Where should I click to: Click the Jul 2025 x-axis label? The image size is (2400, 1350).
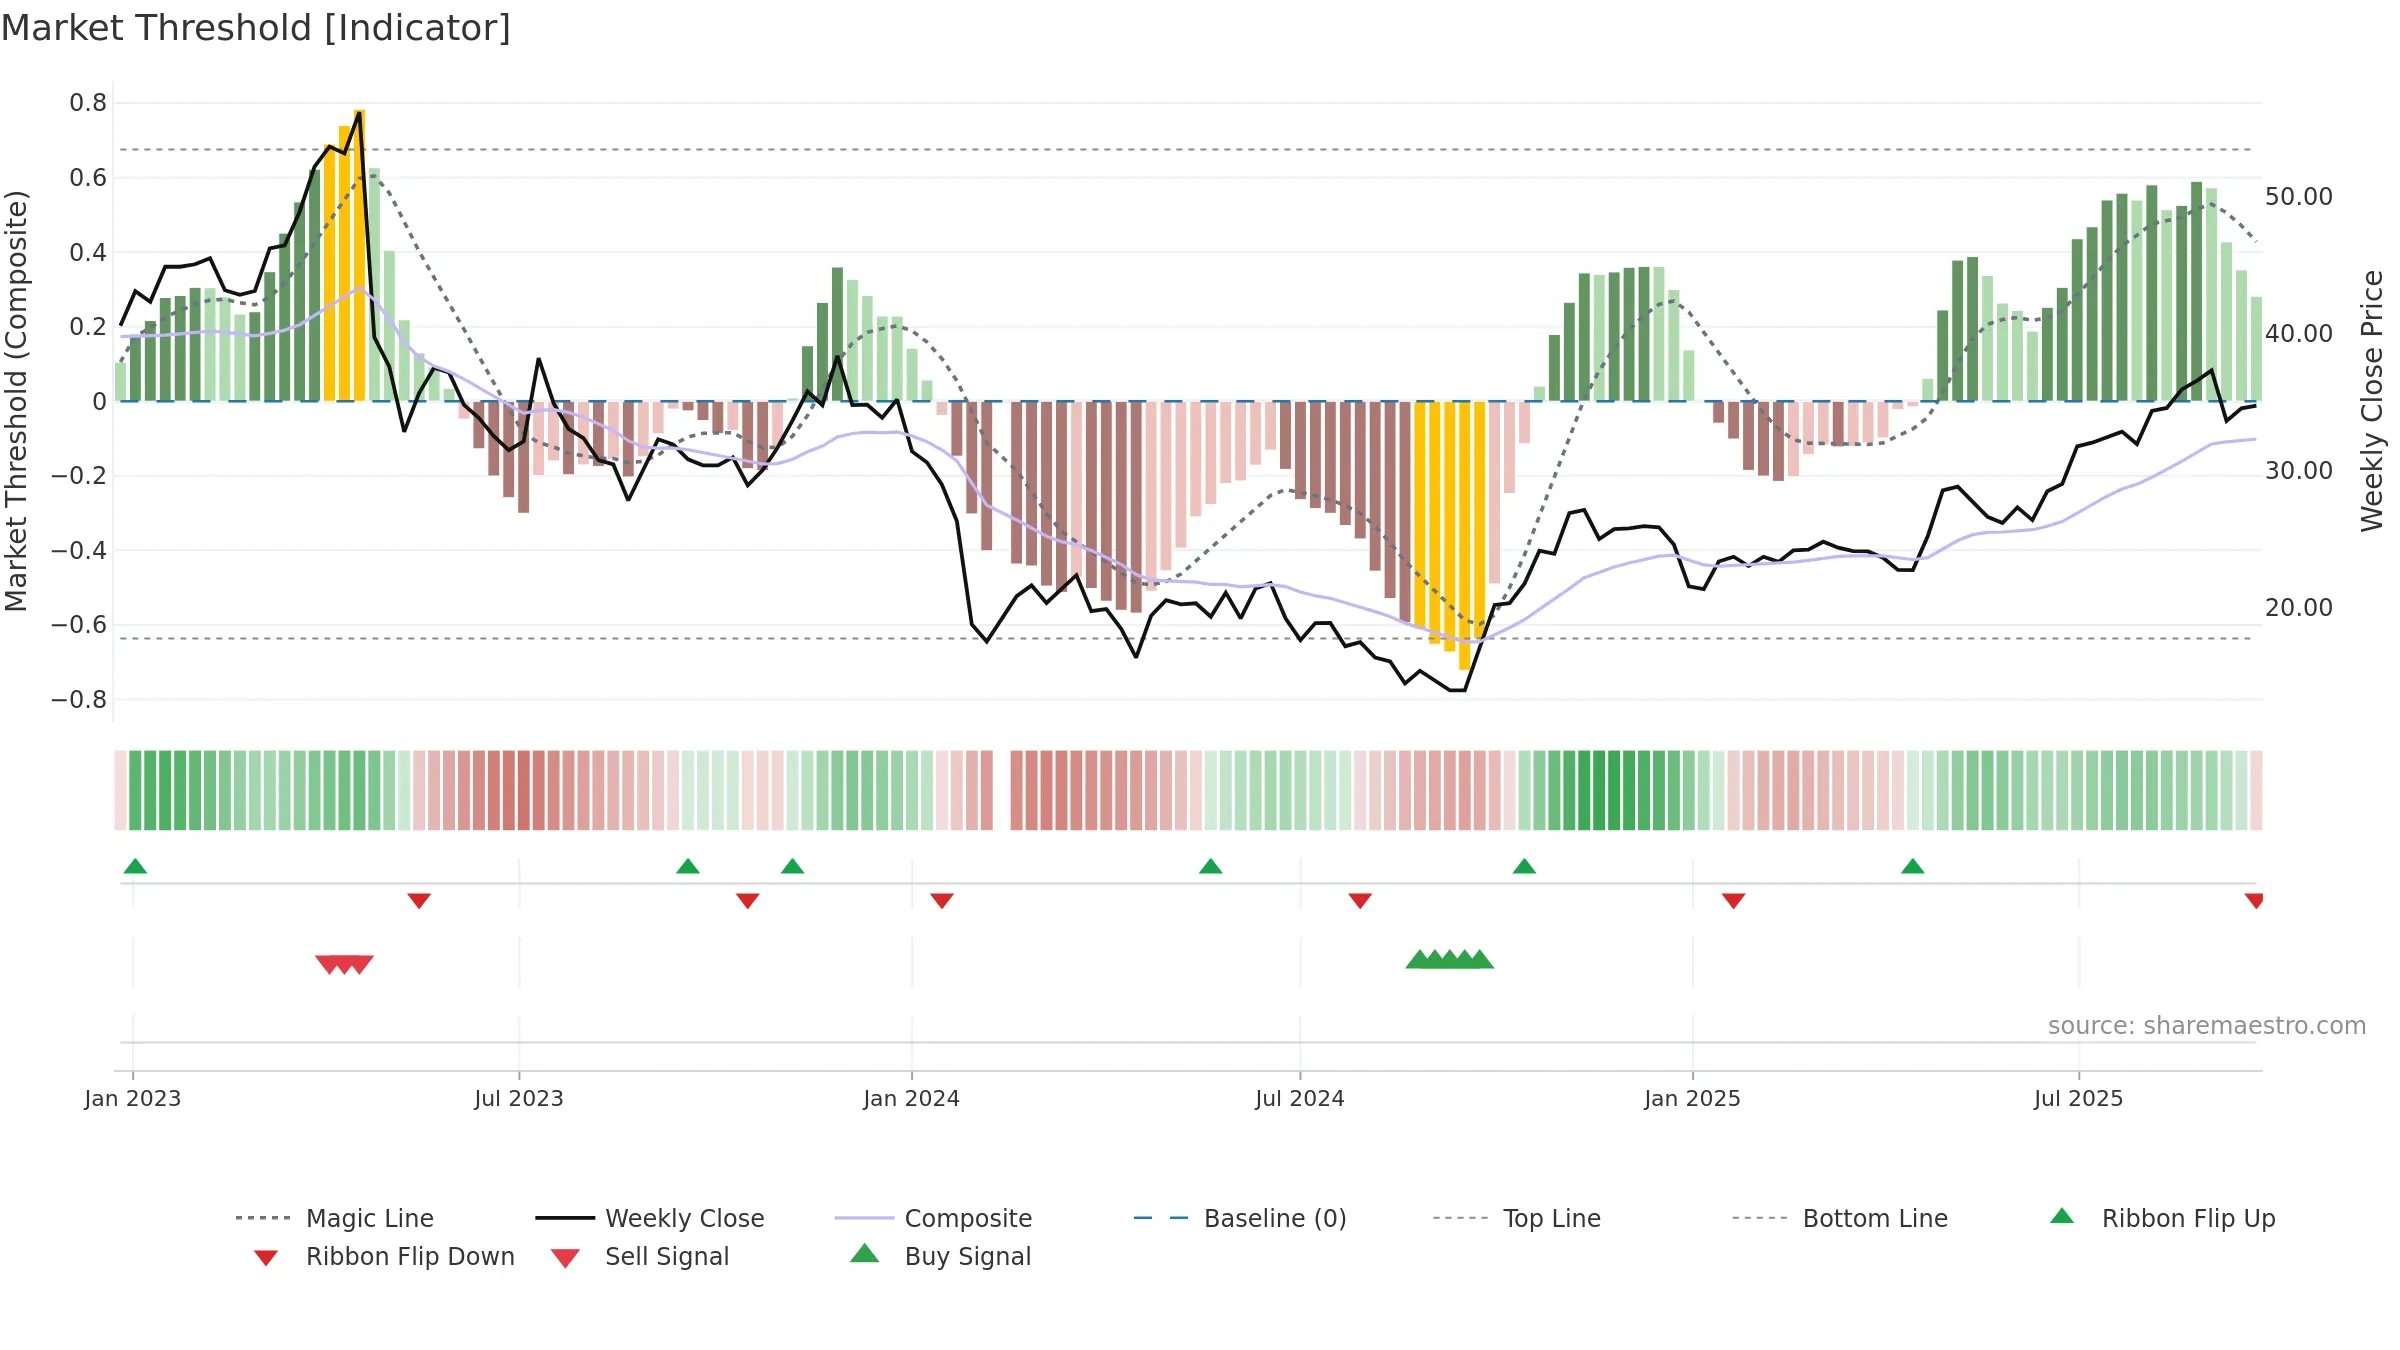click(2079, 1099)
